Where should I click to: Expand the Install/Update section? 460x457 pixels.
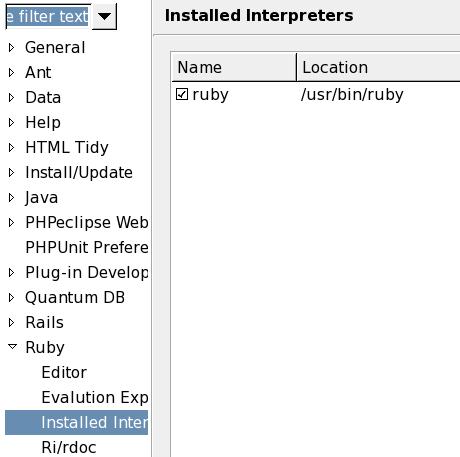(11, 173)
